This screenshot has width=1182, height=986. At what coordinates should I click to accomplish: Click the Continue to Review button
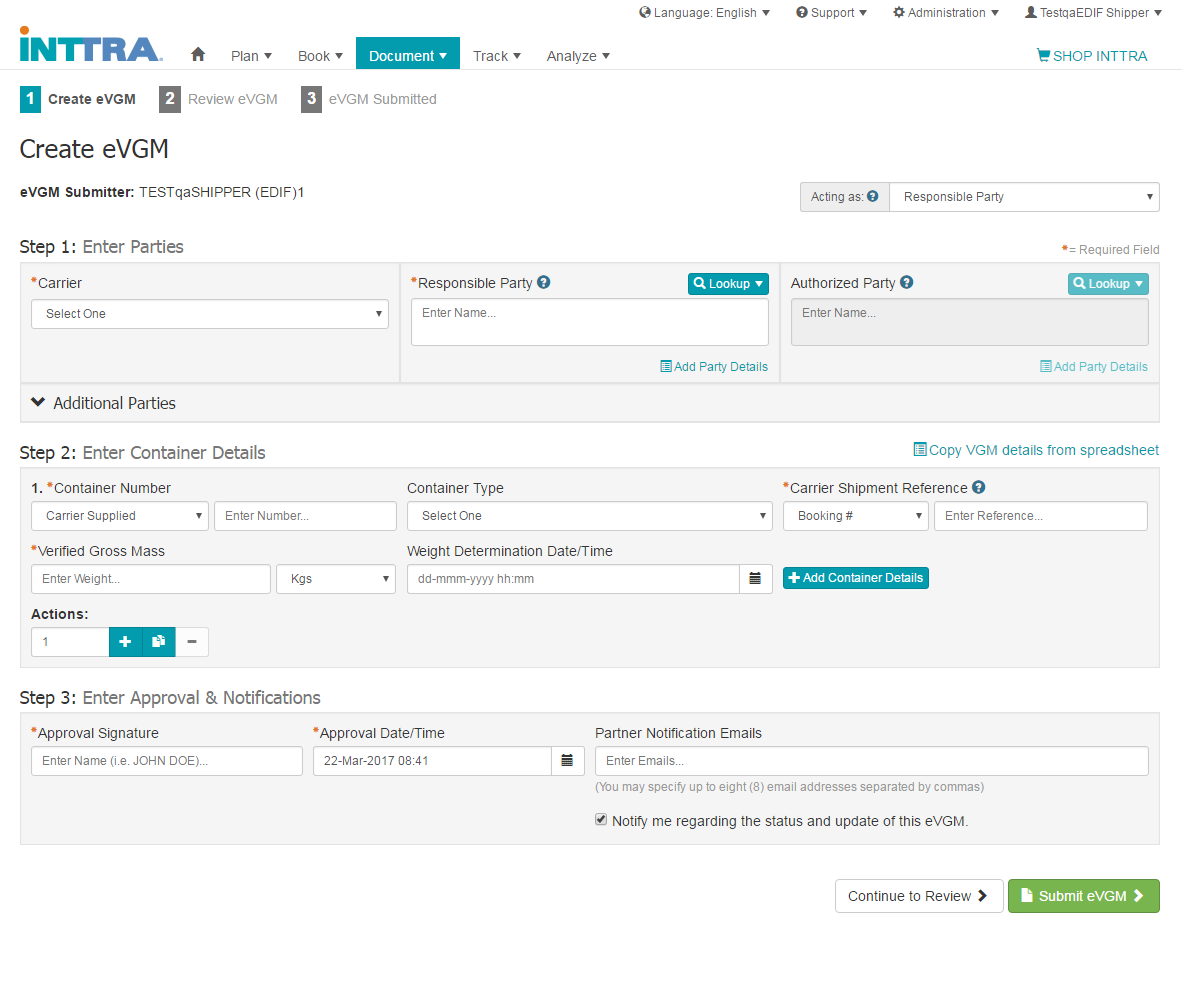pos(918,896)
